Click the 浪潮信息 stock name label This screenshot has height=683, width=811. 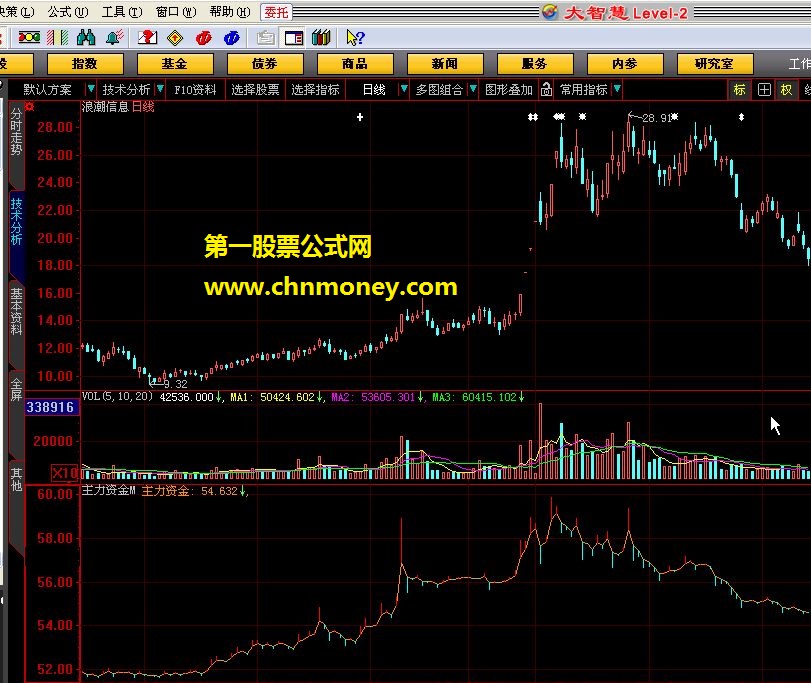(x=105, y=107)
